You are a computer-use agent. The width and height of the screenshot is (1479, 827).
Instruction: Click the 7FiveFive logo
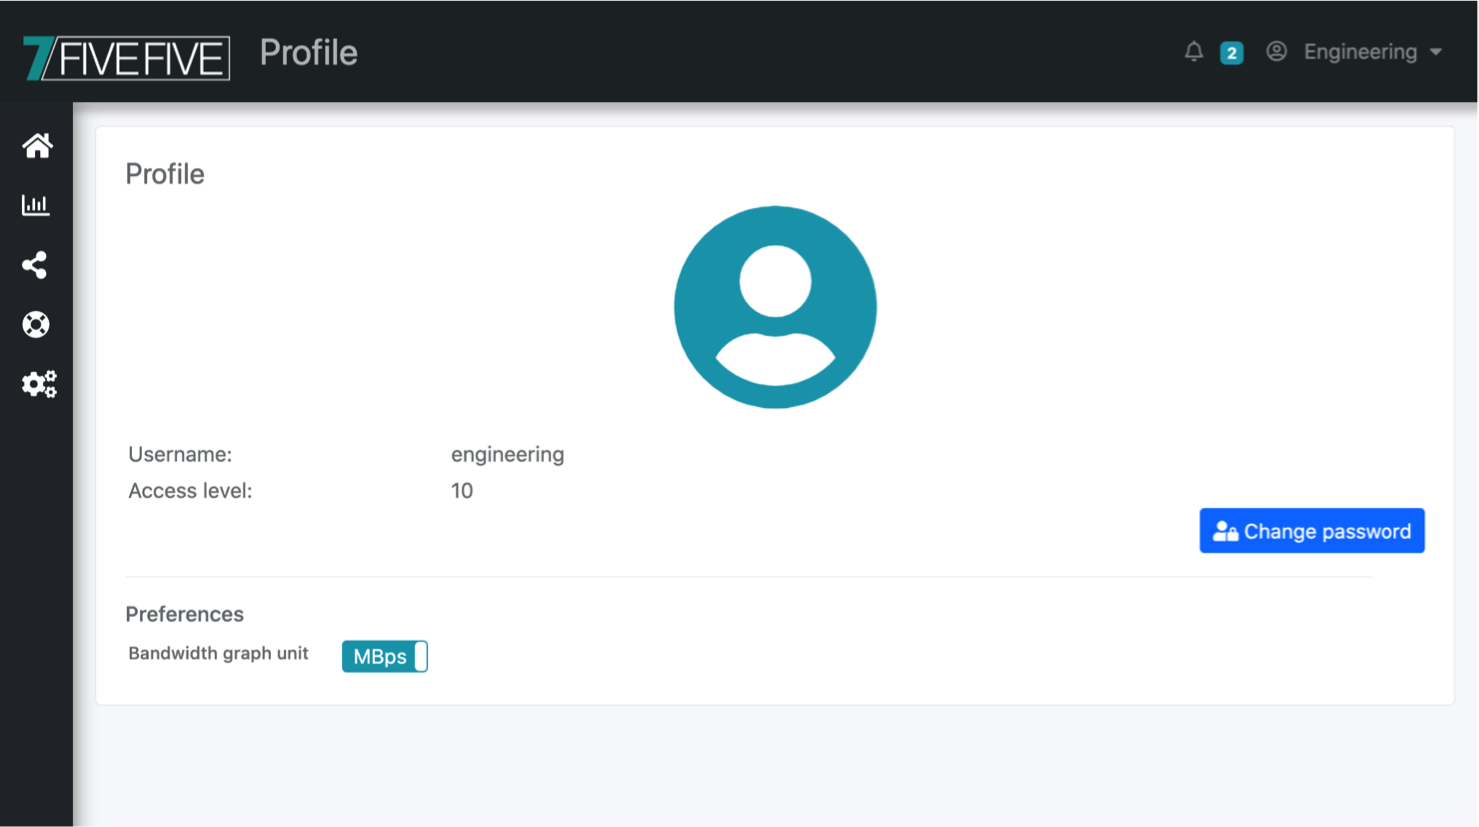click(x=126, y=57)
